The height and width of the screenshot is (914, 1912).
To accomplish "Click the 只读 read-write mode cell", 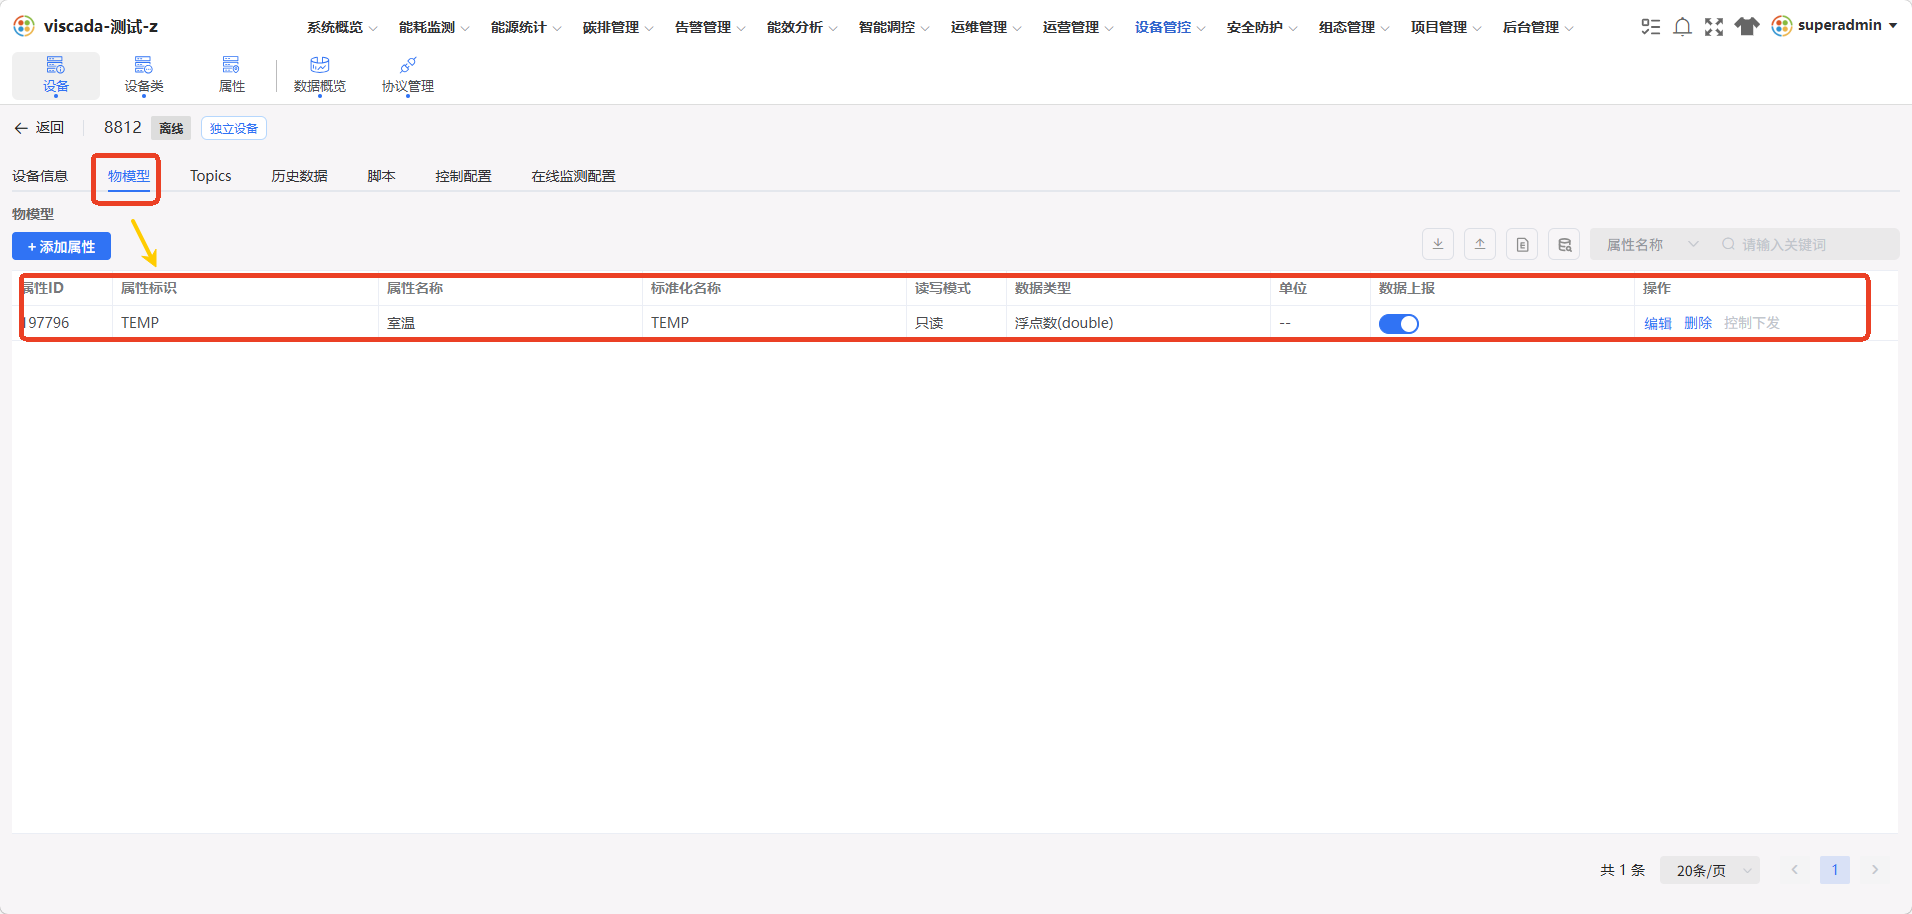I will [x=929, y=323].
